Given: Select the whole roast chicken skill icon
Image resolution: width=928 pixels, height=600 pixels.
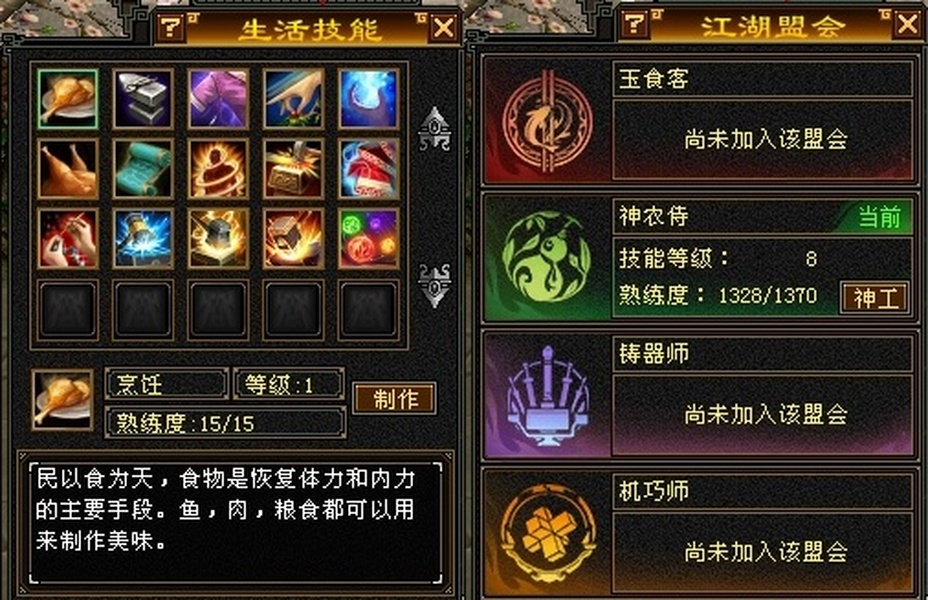Looking at the screenshot, I should click(67, 169).
